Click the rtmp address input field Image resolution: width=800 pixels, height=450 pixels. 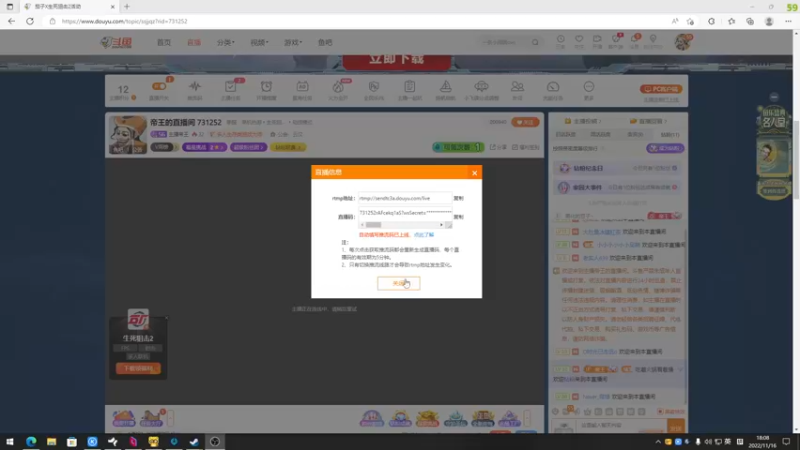pyautogui.click(x=405, y=198)
